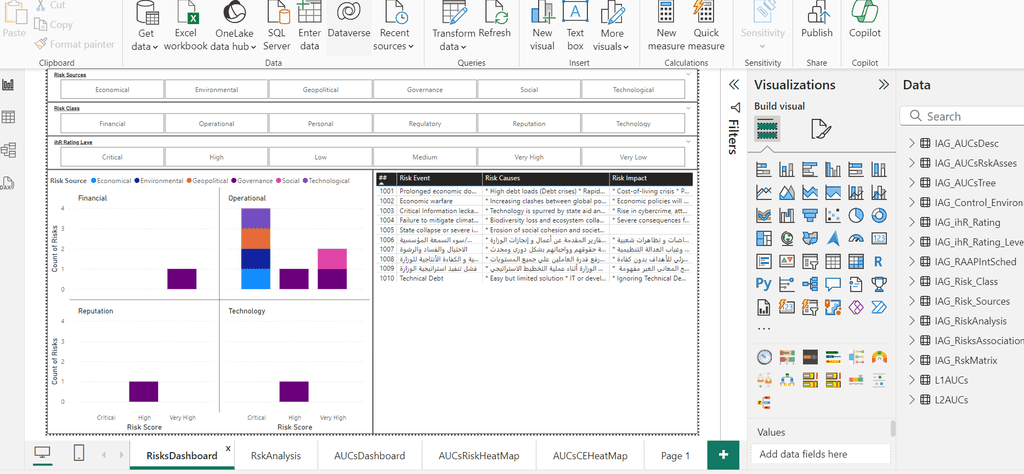
Task: Select the Line chart visual
Action: point(763,193)
